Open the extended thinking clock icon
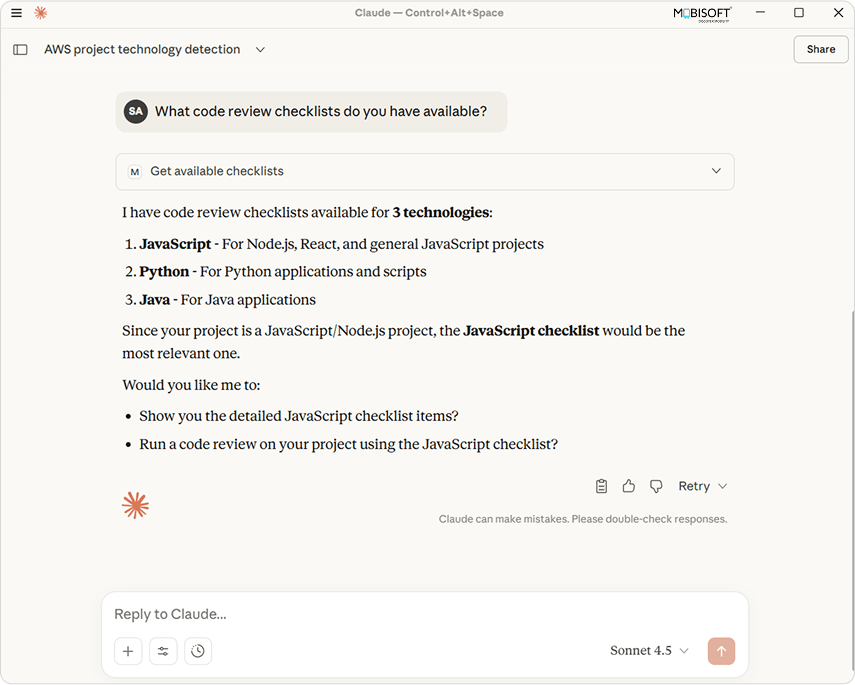 pos(198,651)
